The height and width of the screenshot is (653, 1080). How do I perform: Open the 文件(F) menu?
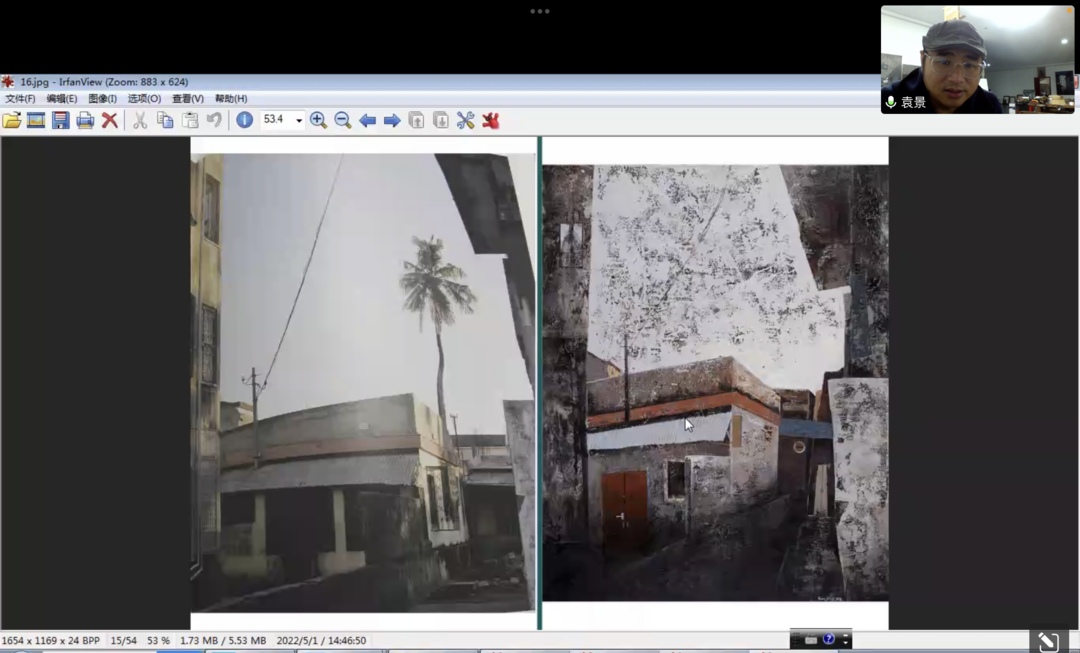(x=20, y=99)
